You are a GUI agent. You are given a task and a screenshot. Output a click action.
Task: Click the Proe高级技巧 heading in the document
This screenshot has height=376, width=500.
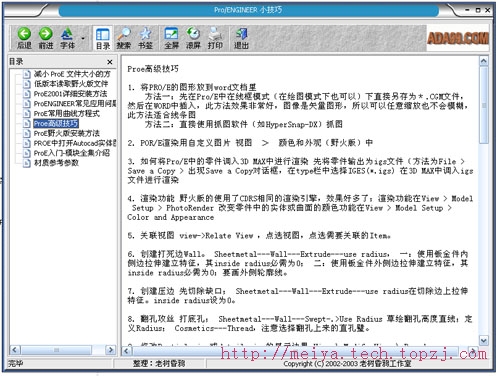[153, 69]
